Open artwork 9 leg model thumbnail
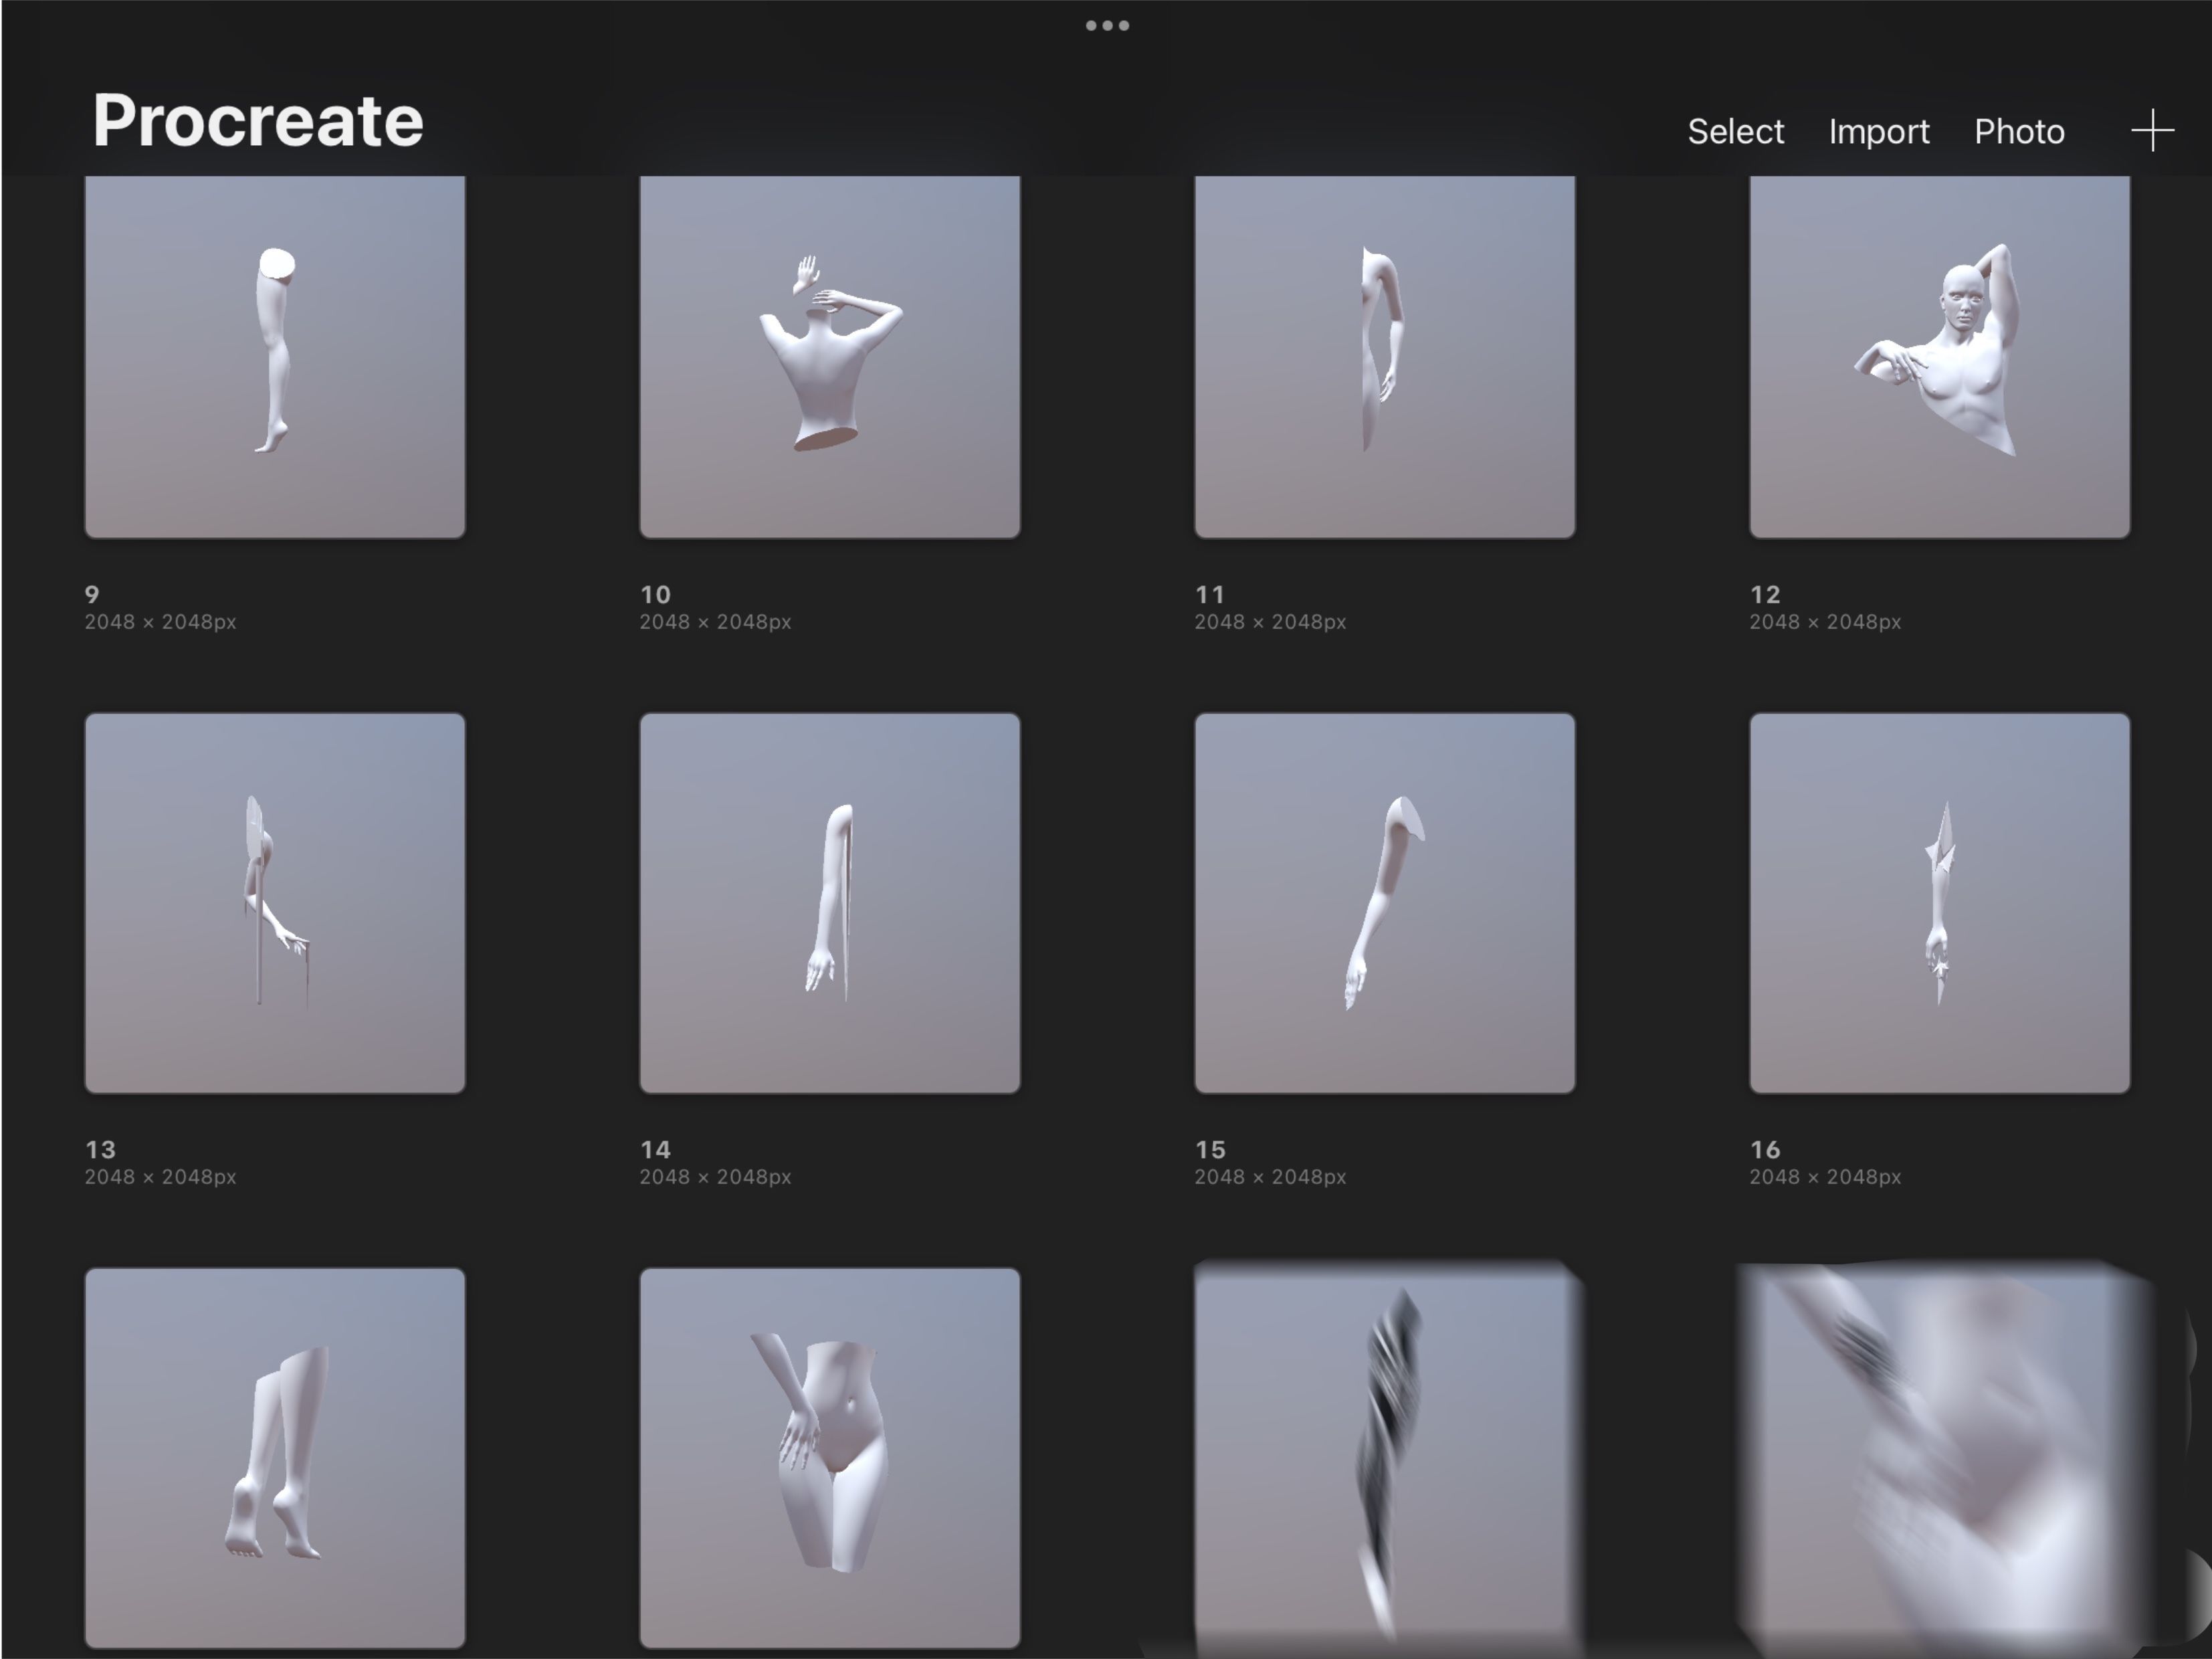2212x1659 pixels. coord(275,356)
